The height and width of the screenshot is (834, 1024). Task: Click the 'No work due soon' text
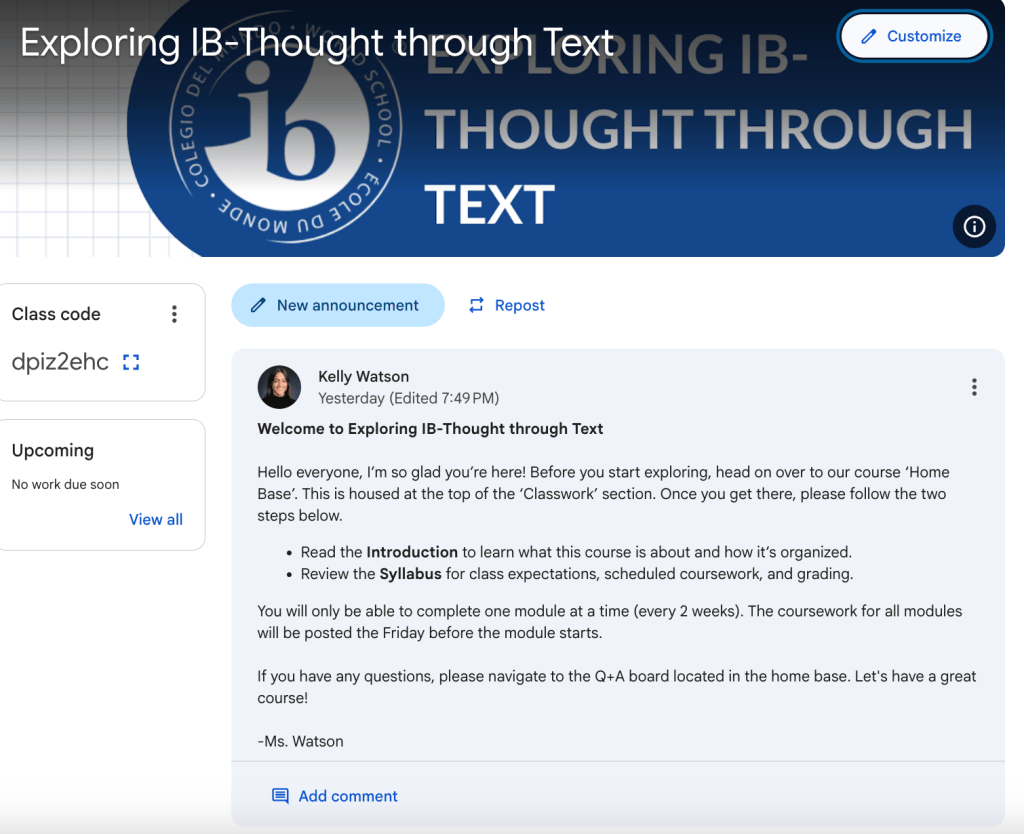[65, 485]
